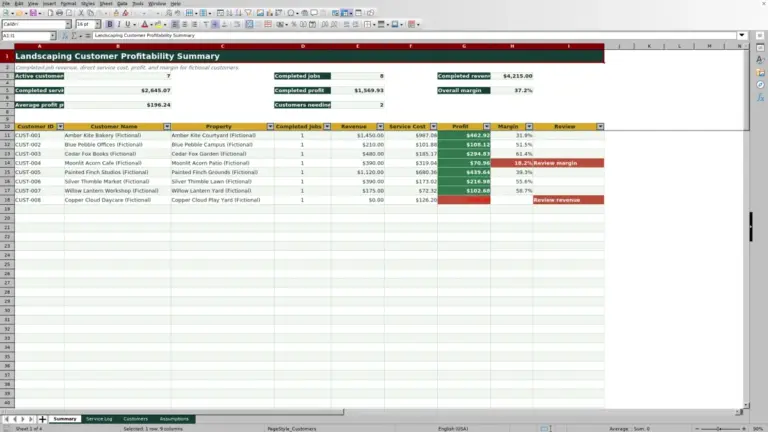Click the first sheet navigation arrow
Screen dimensions: 768x432
point(6,419)
